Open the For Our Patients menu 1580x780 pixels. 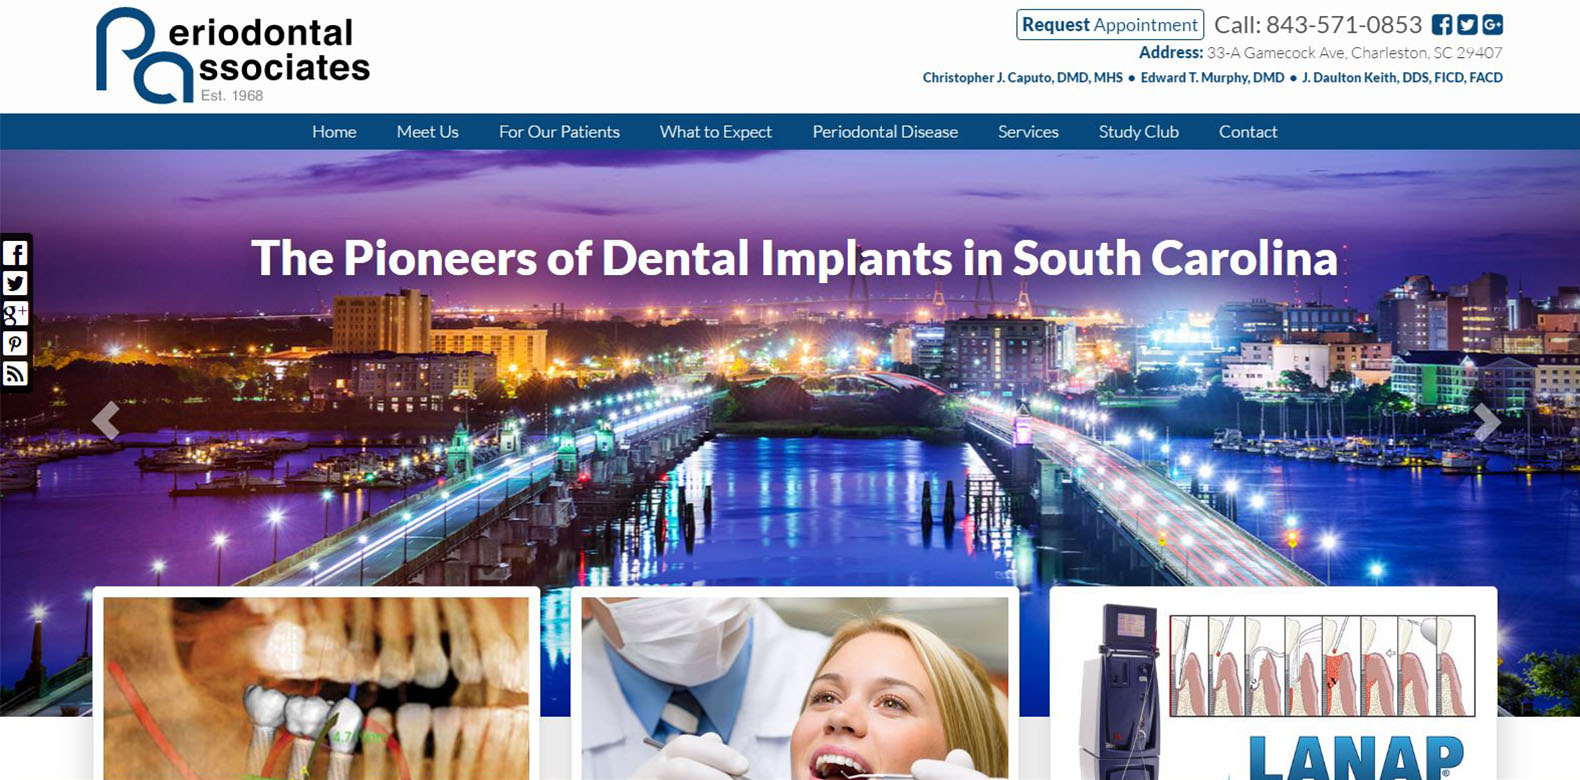point(559,132)
